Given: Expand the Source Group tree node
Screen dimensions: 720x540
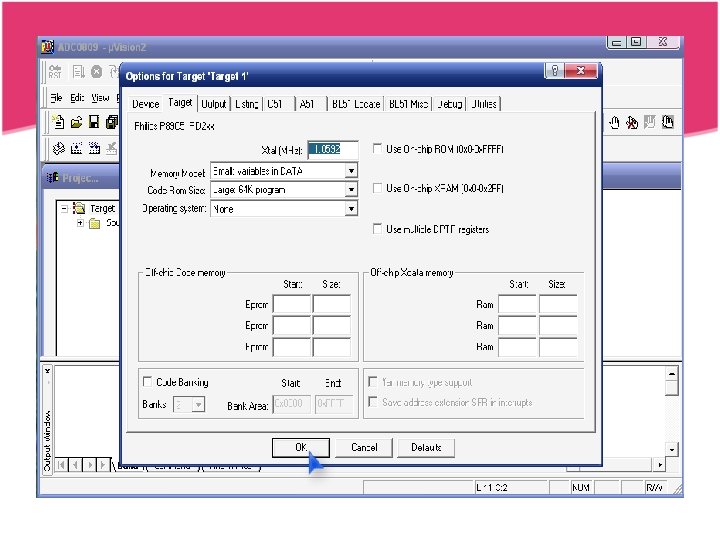Looking at the screenshot, I should point(80,223).
